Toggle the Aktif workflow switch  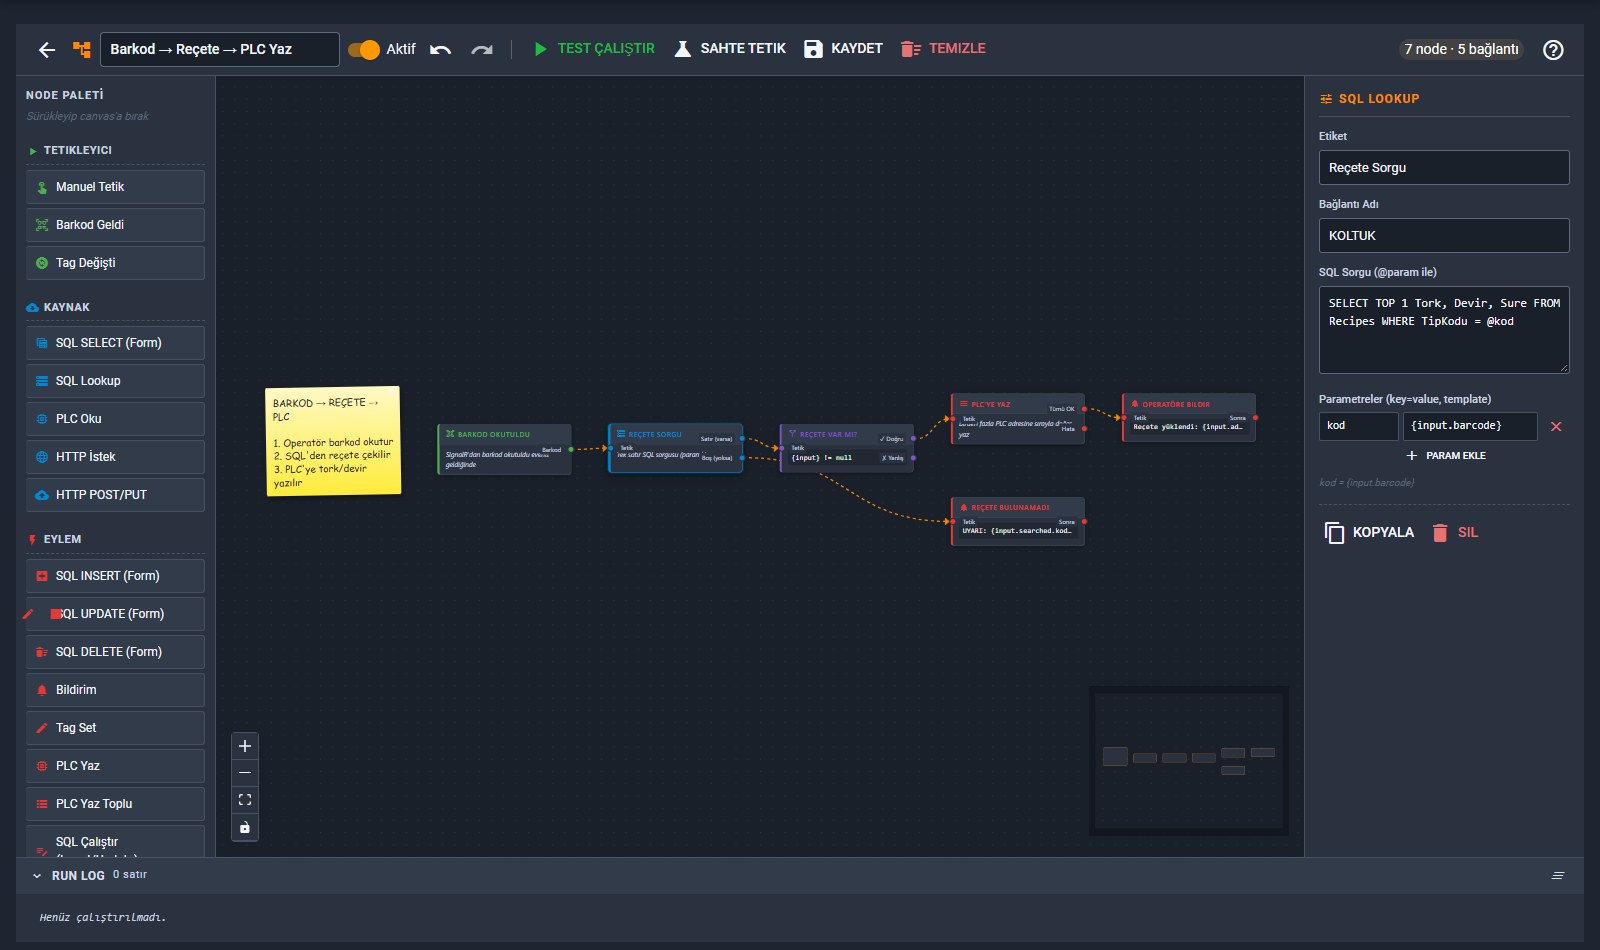364,49
